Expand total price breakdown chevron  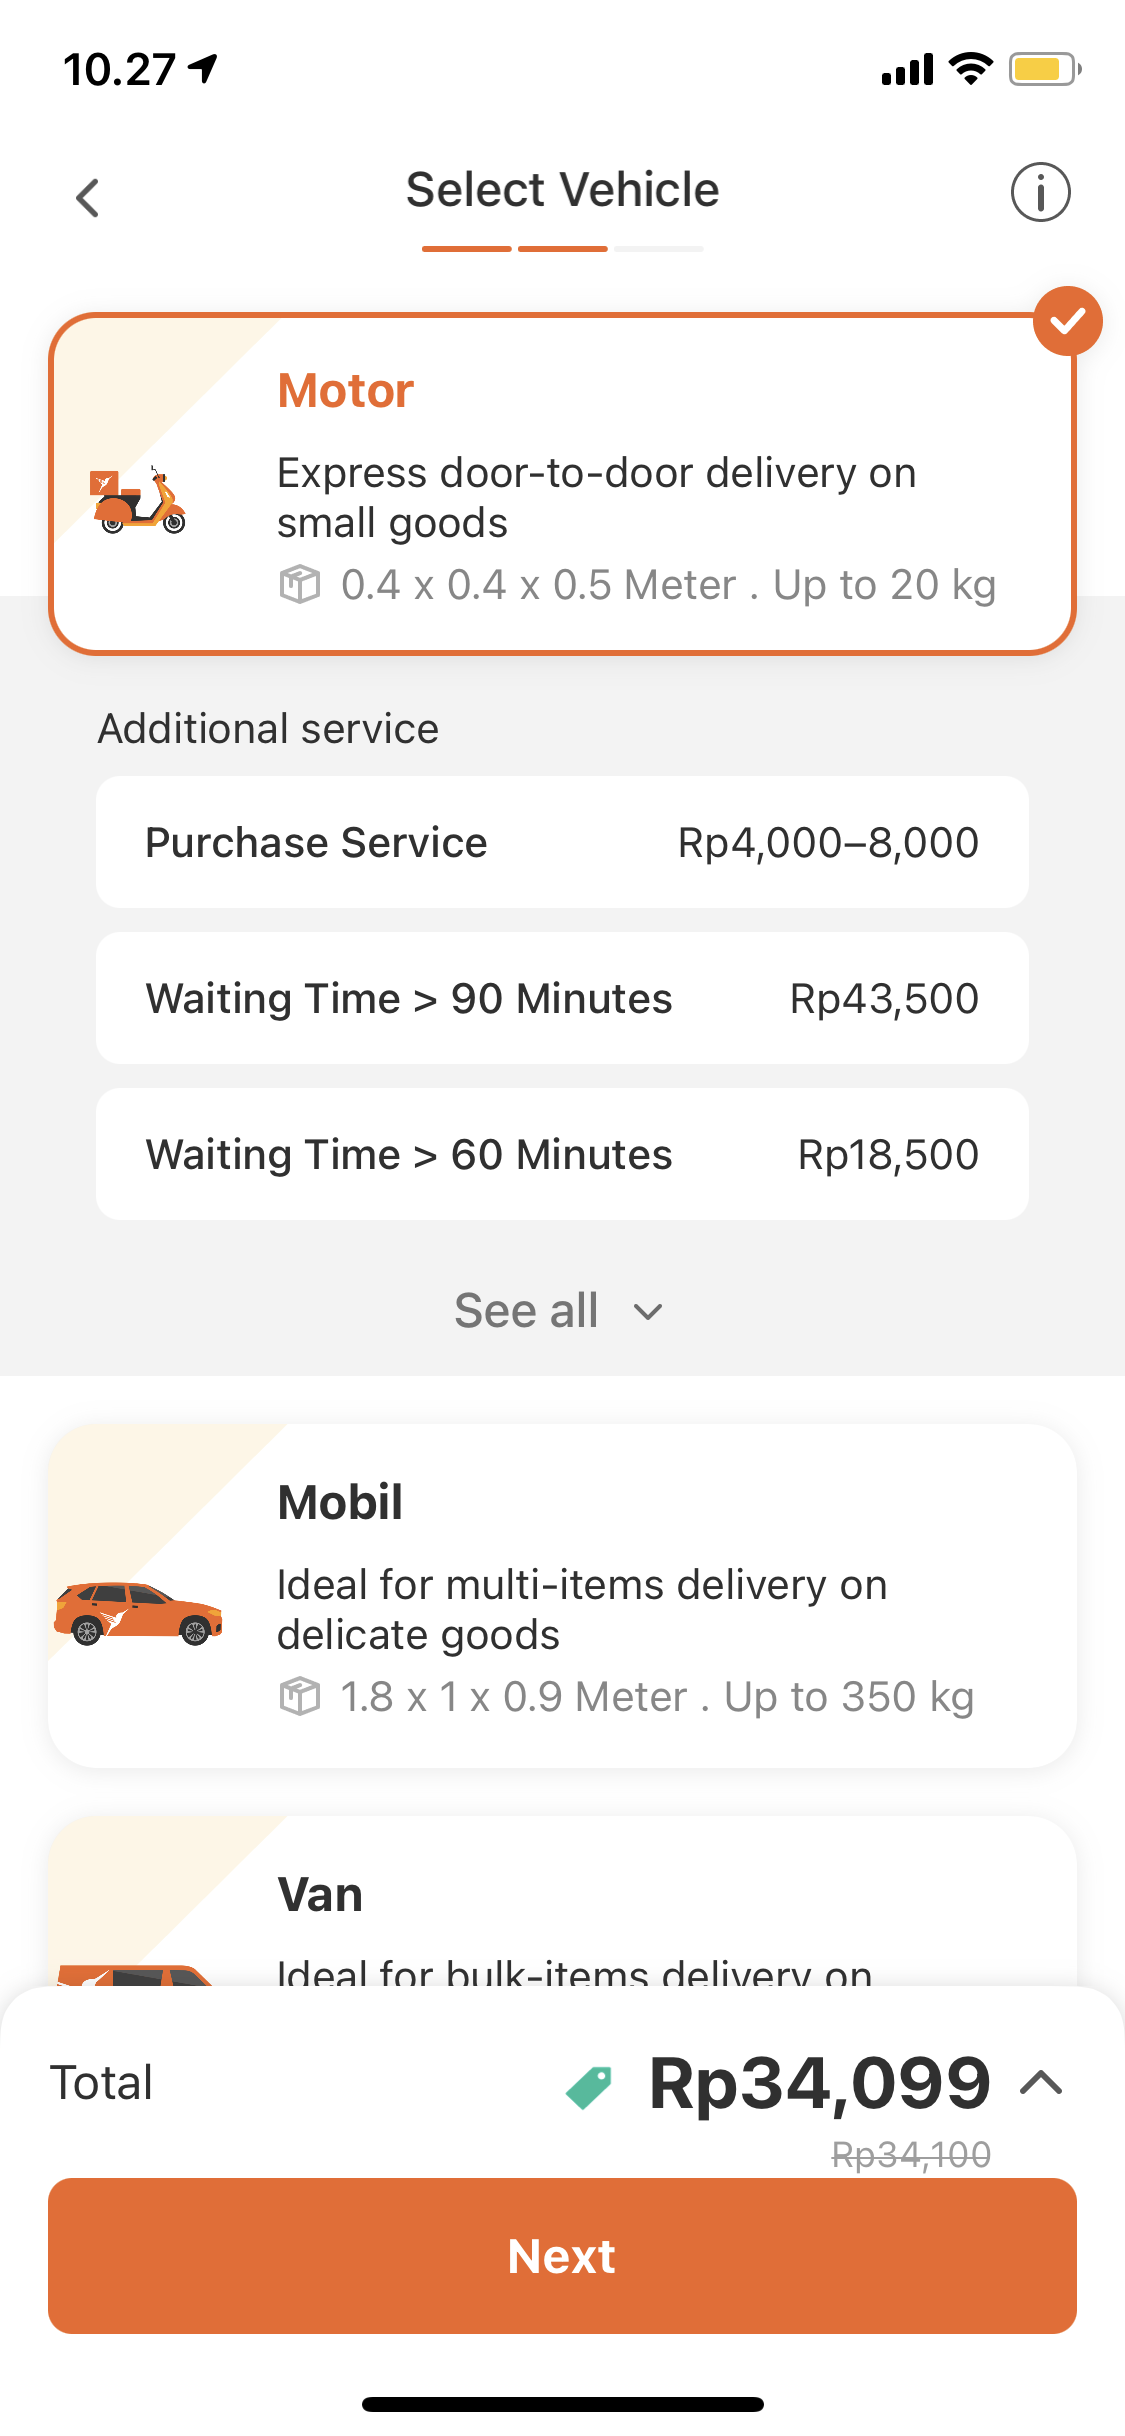pyautogui.click(x=1041, y=2083)
